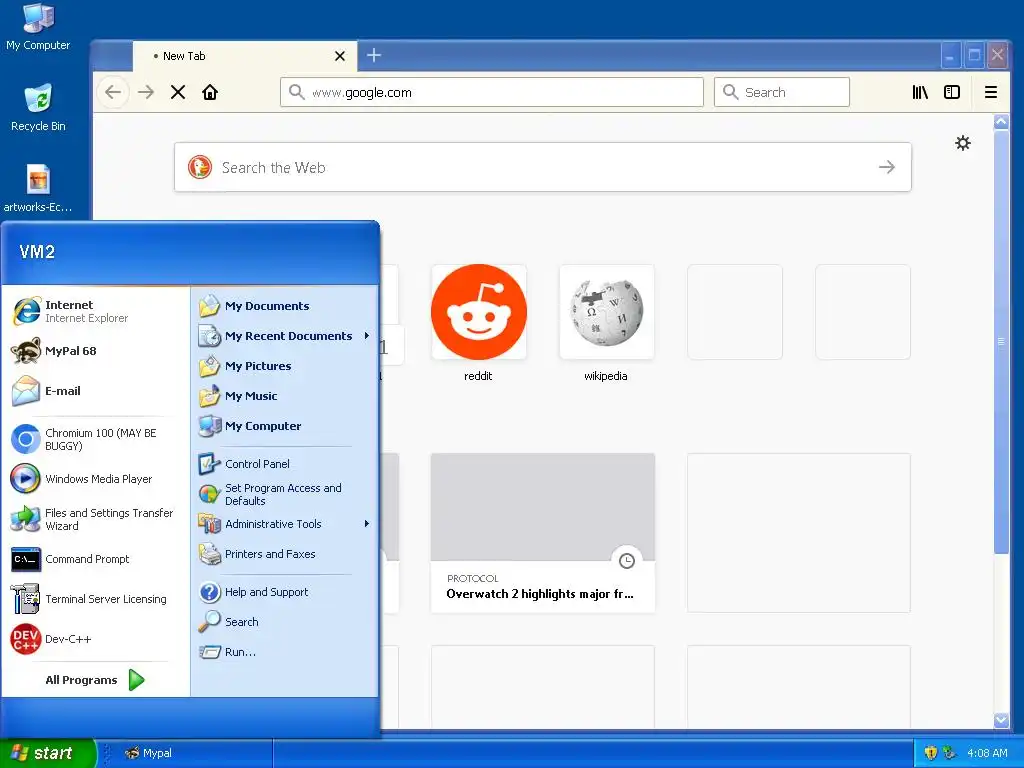The width and height of the screenshot is (1024, 768).
Task: Stop page loading with the X button
Action: [178, 92]
